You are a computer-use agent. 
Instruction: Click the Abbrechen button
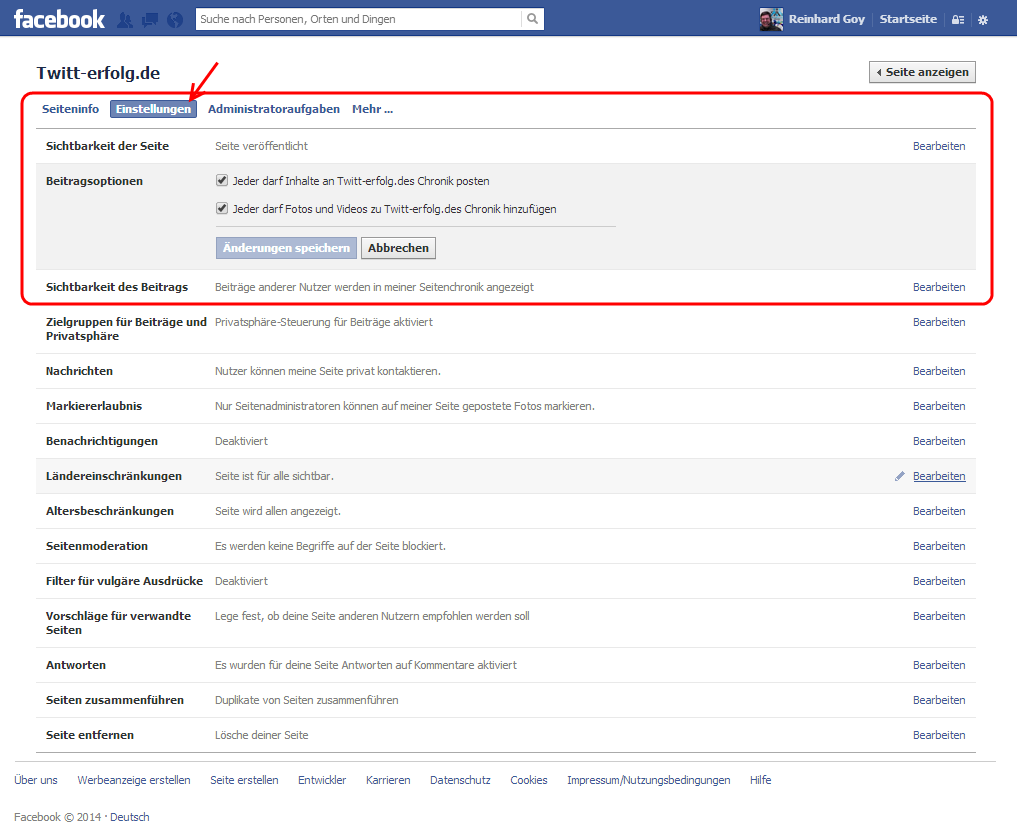pos(398,248)
